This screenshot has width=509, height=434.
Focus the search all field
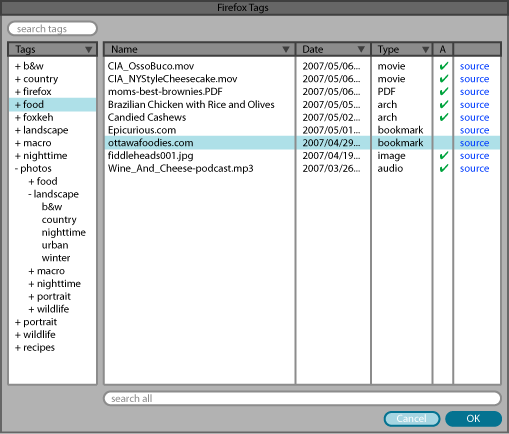click(x=302, y=399)
